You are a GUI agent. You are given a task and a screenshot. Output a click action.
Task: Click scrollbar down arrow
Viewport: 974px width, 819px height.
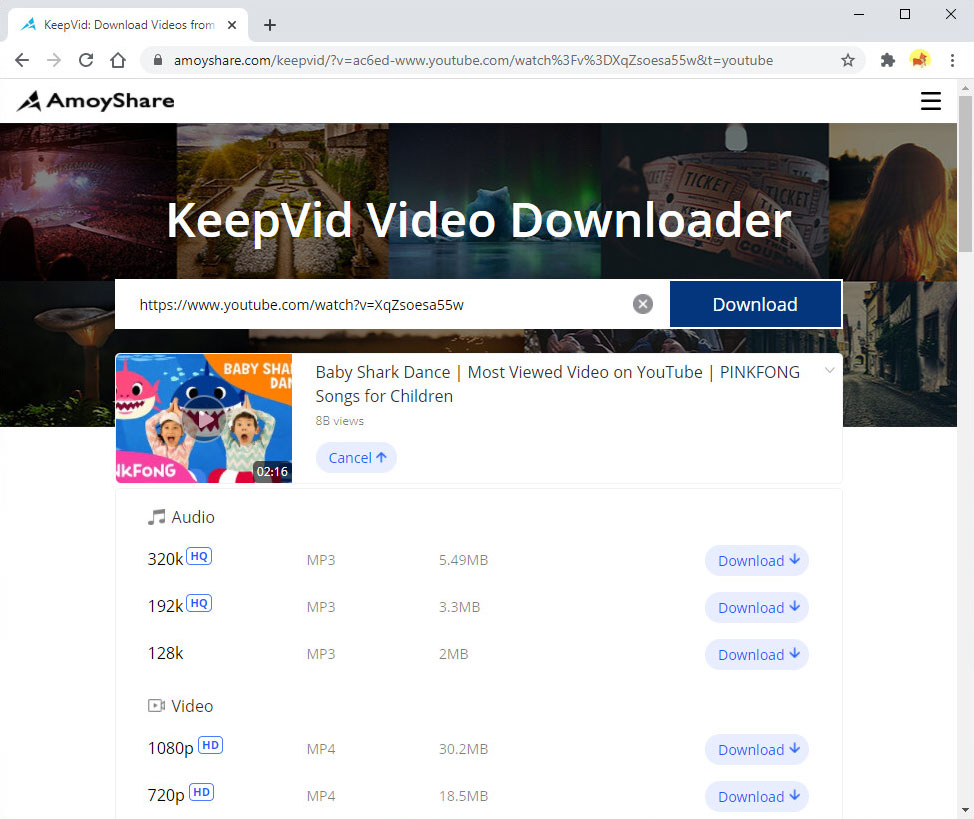click(x=965, y=810)
